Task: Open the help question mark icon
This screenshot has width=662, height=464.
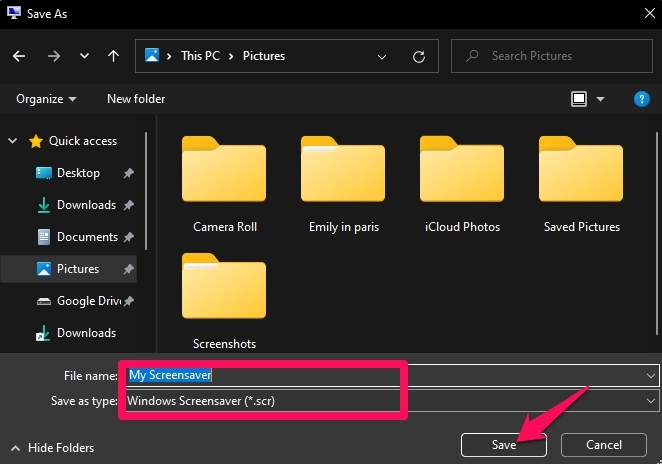Action: click(642, 99)
